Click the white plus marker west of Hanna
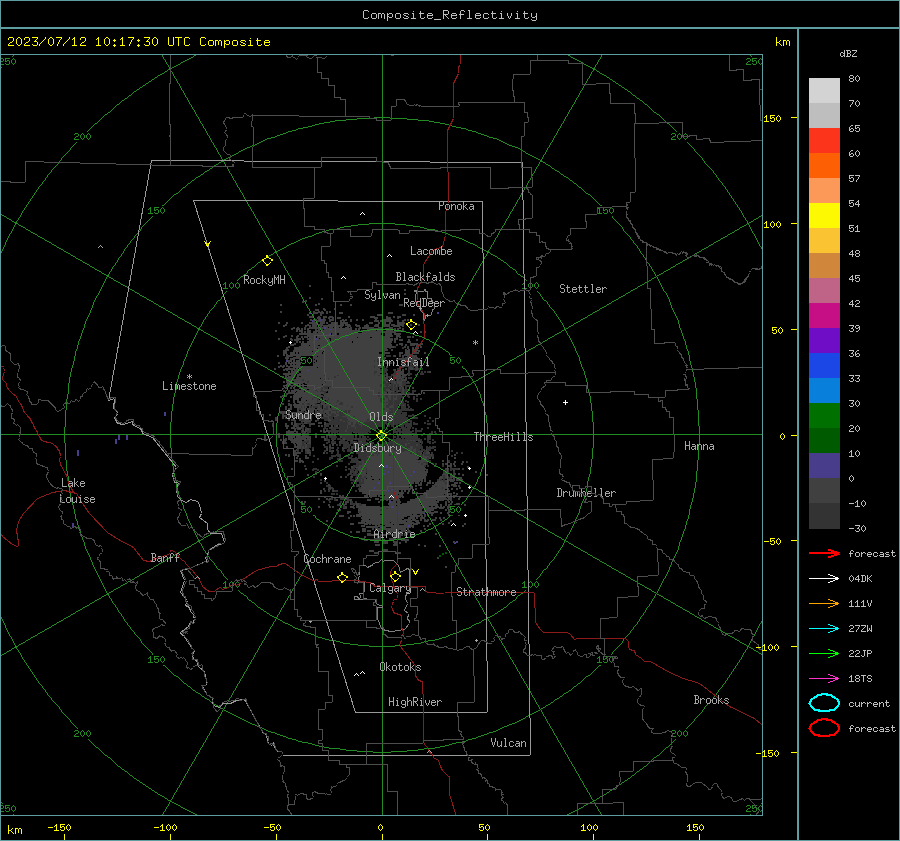900x841 pixels. (565, 402)
